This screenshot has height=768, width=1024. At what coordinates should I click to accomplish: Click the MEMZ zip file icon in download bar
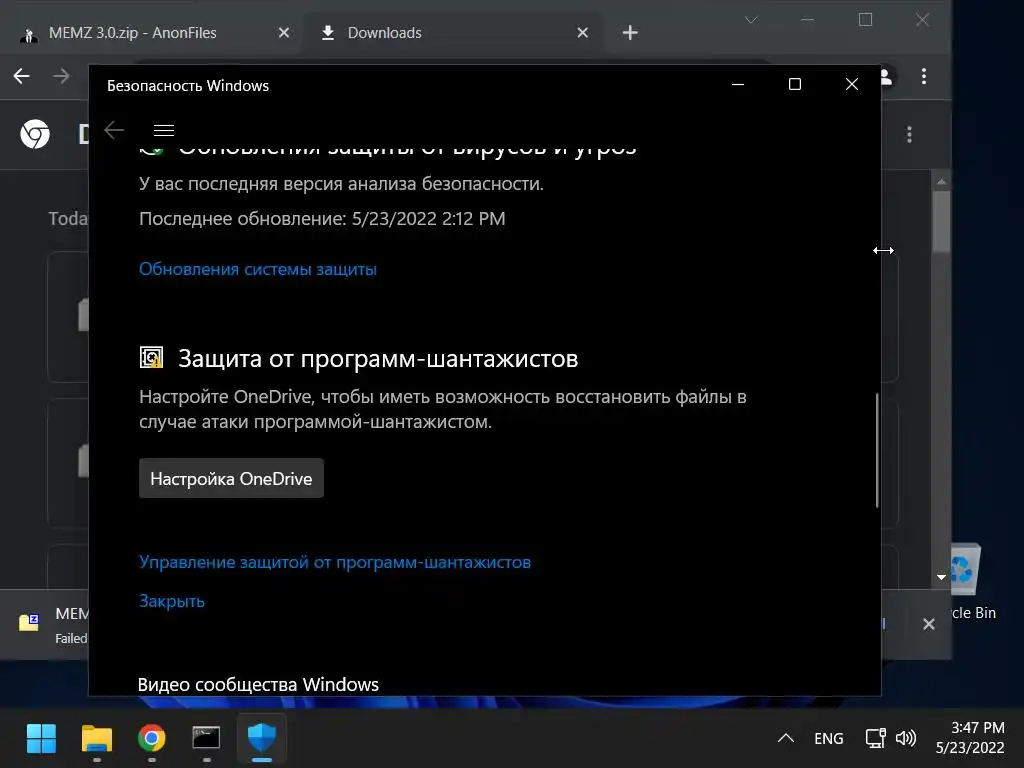pos(29,622)
